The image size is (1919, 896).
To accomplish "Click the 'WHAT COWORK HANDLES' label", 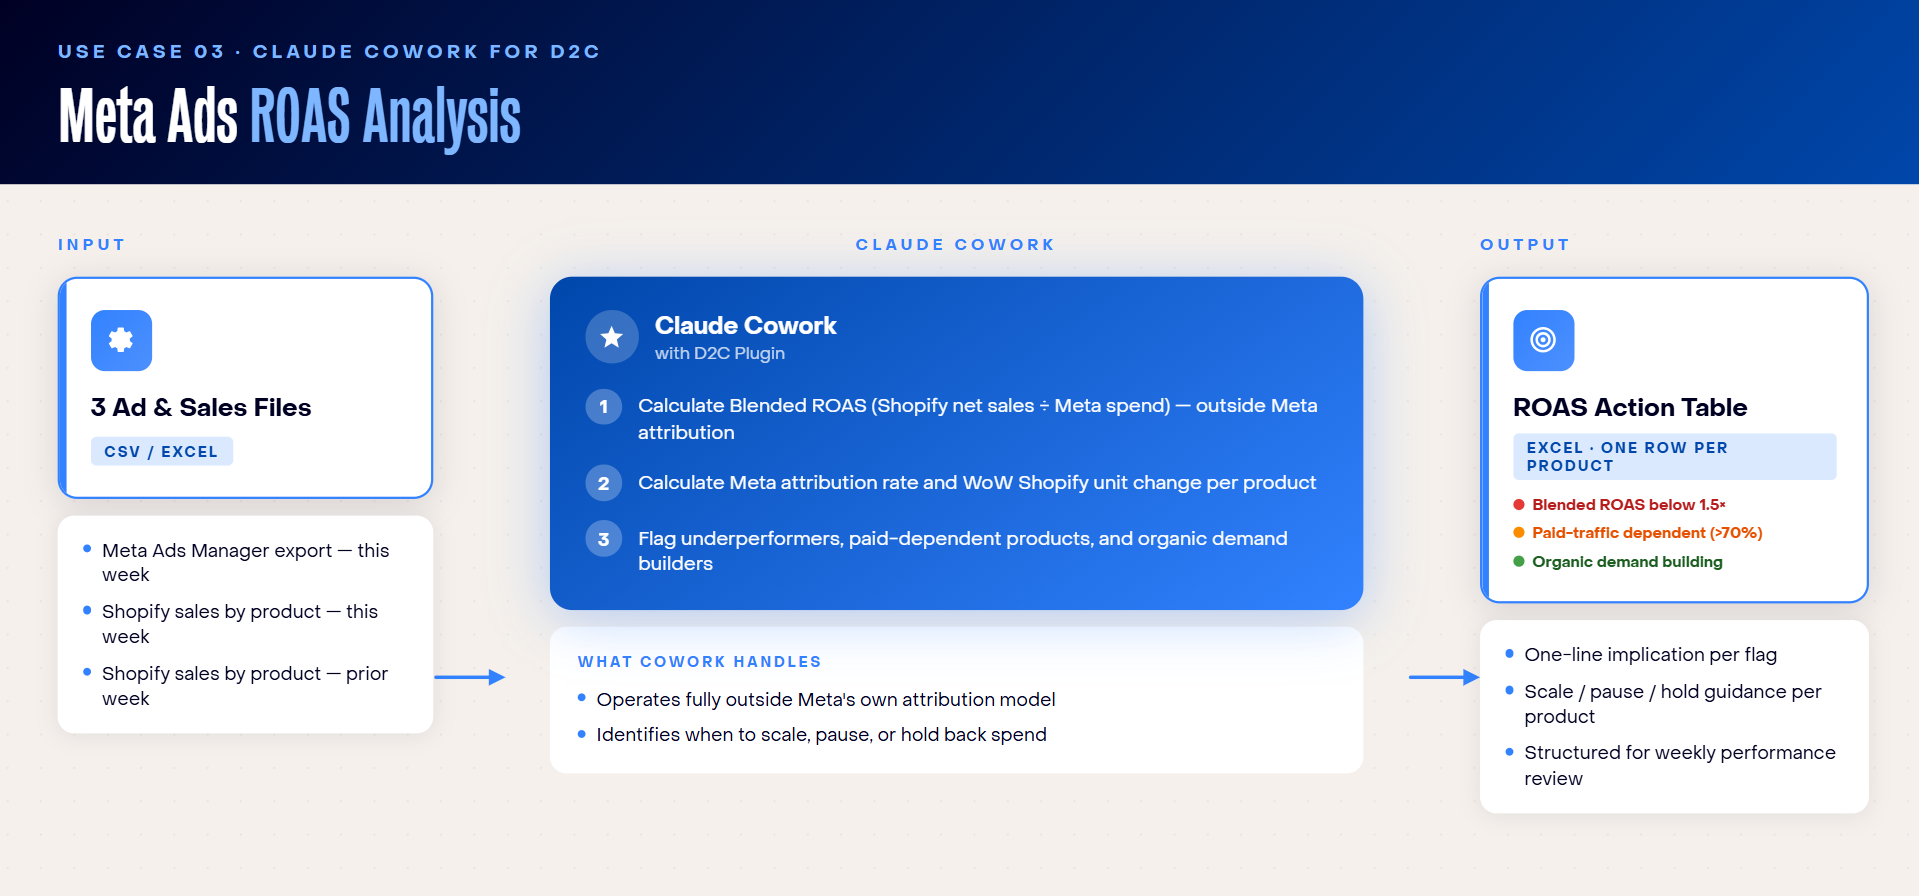I will tap(700, 662).
